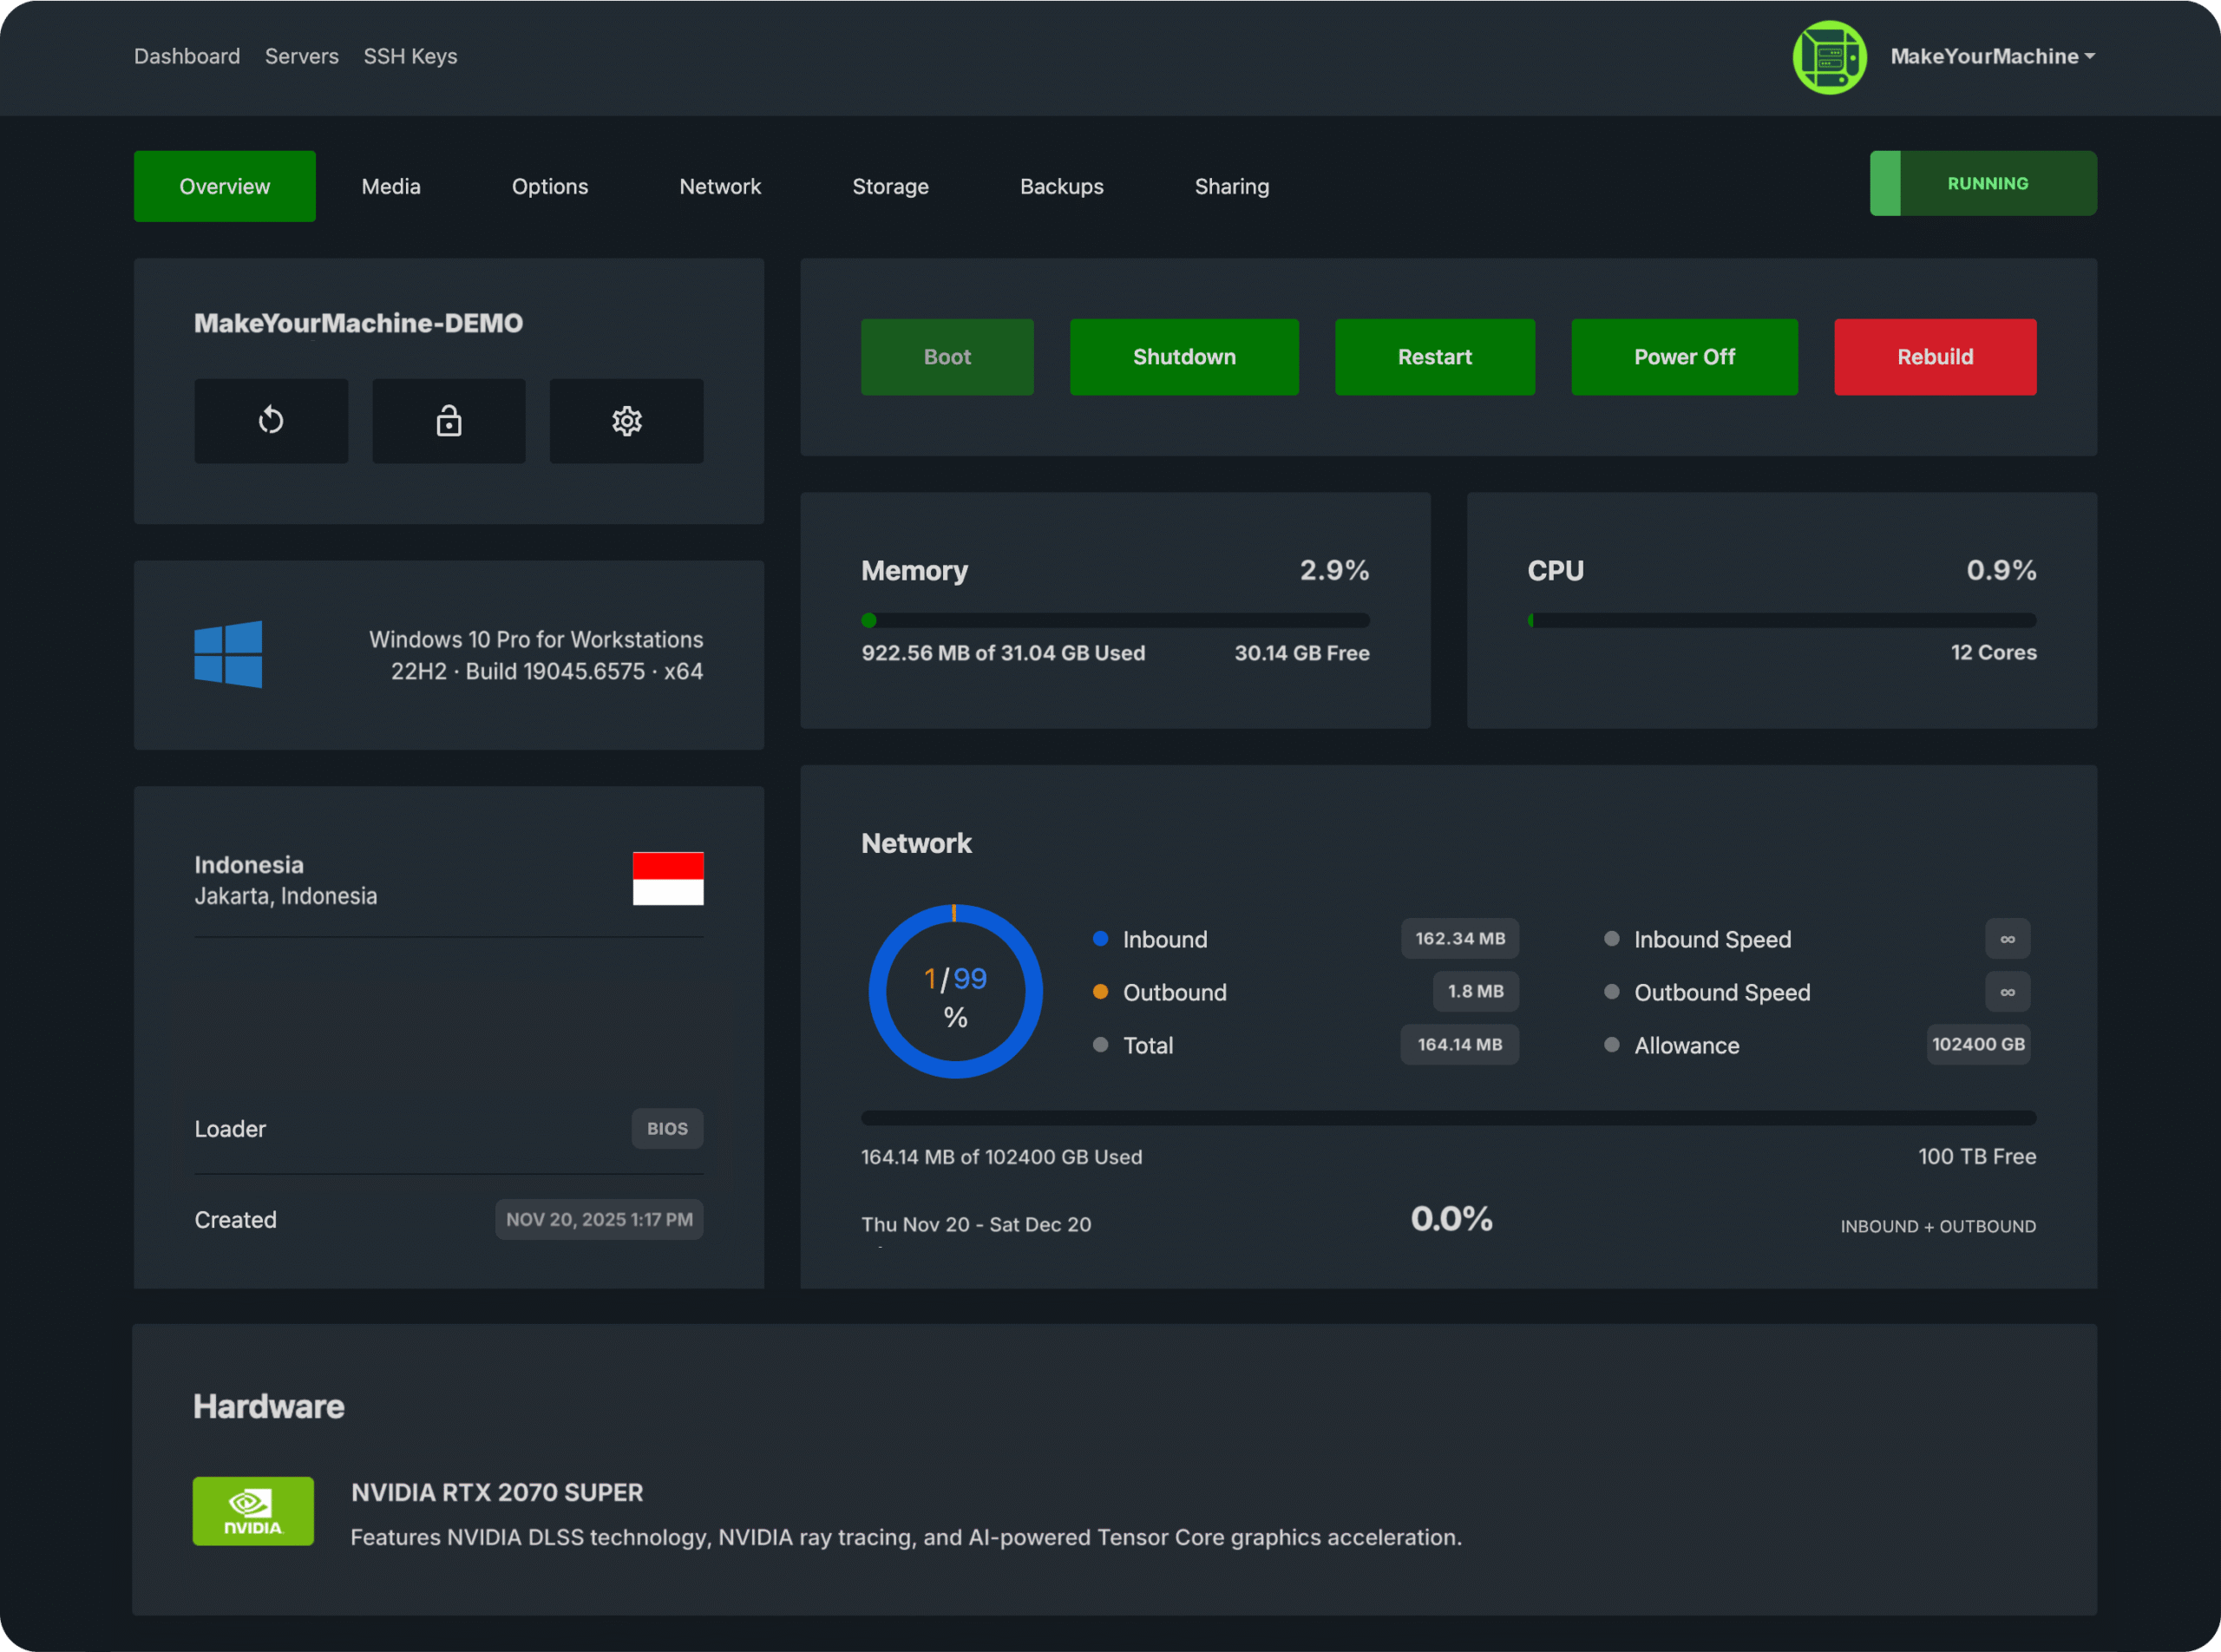2221x1652 pixels.
Task: Click the Inbound Speed infinity badge
Action: 2007,939
